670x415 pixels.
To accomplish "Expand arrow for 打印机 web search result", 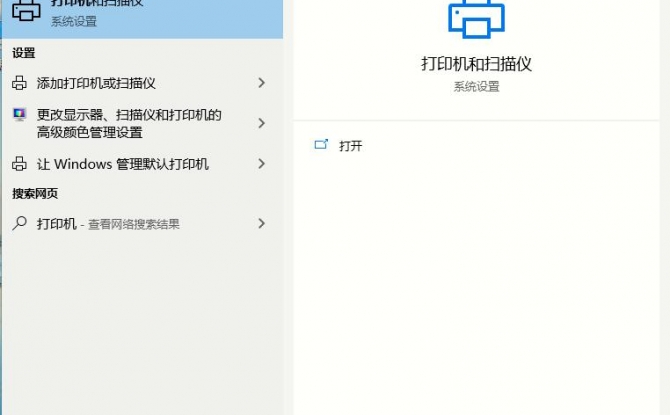I will [x=262, y=224].
